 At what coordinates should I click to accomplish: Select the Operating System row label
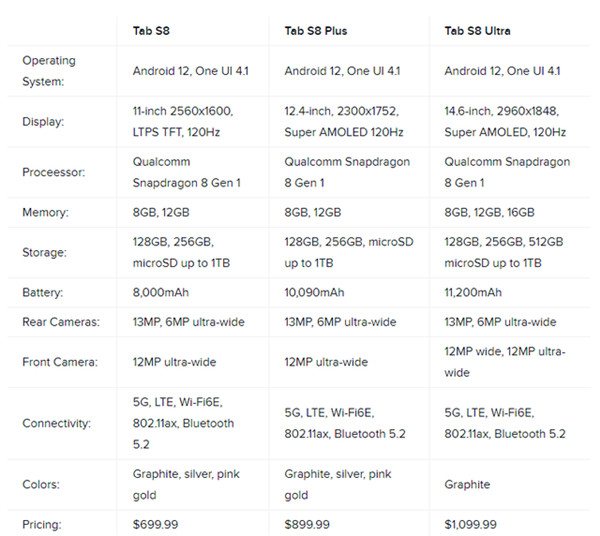(49, 70)
